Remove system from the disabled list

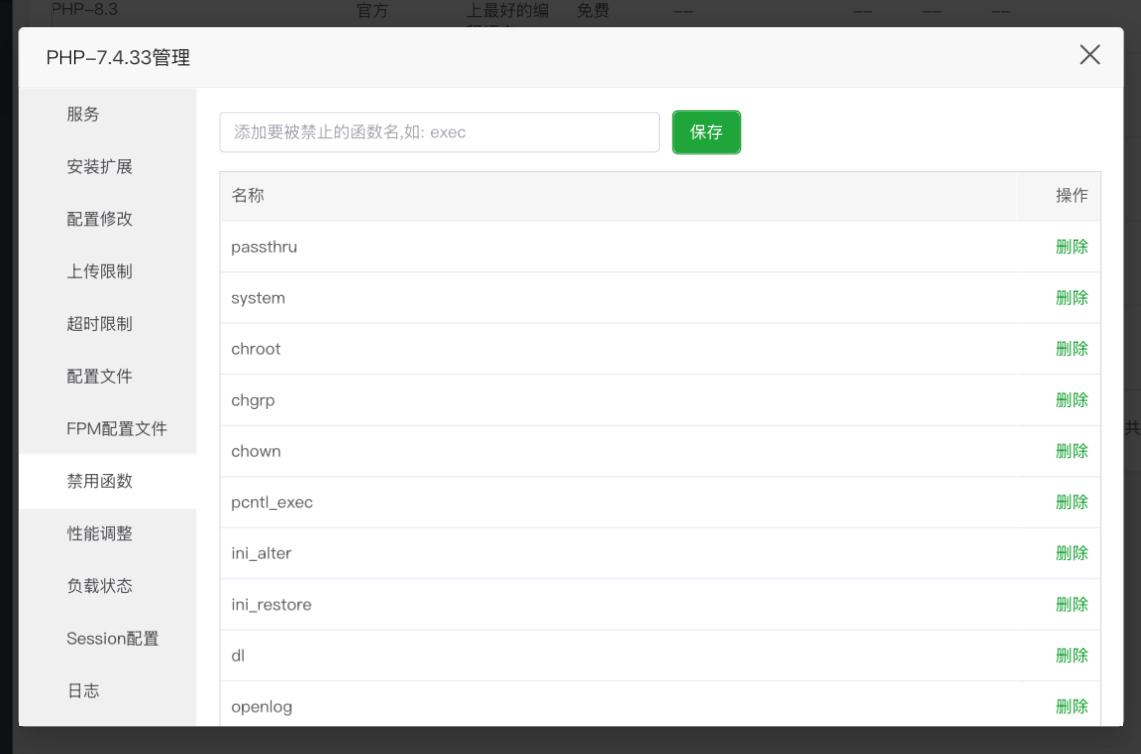coord(1073,297)
